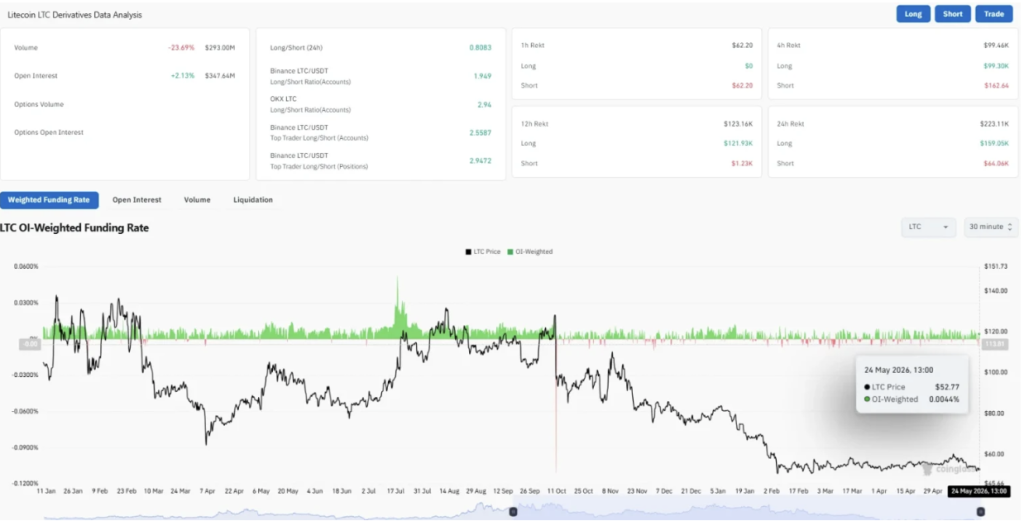Image resolution: width=1024 pixels, height=521 pixels.
Task: Click the Long/Short (24h) value 0.8083
Action: coord(480,48)
